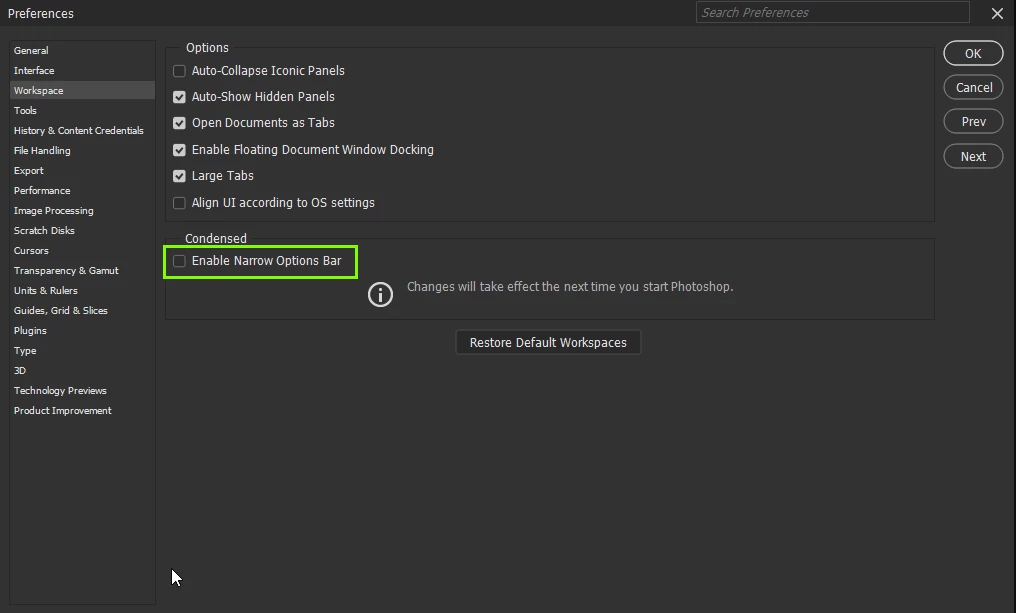Check Align UI according to OS settings

point(179,203)
